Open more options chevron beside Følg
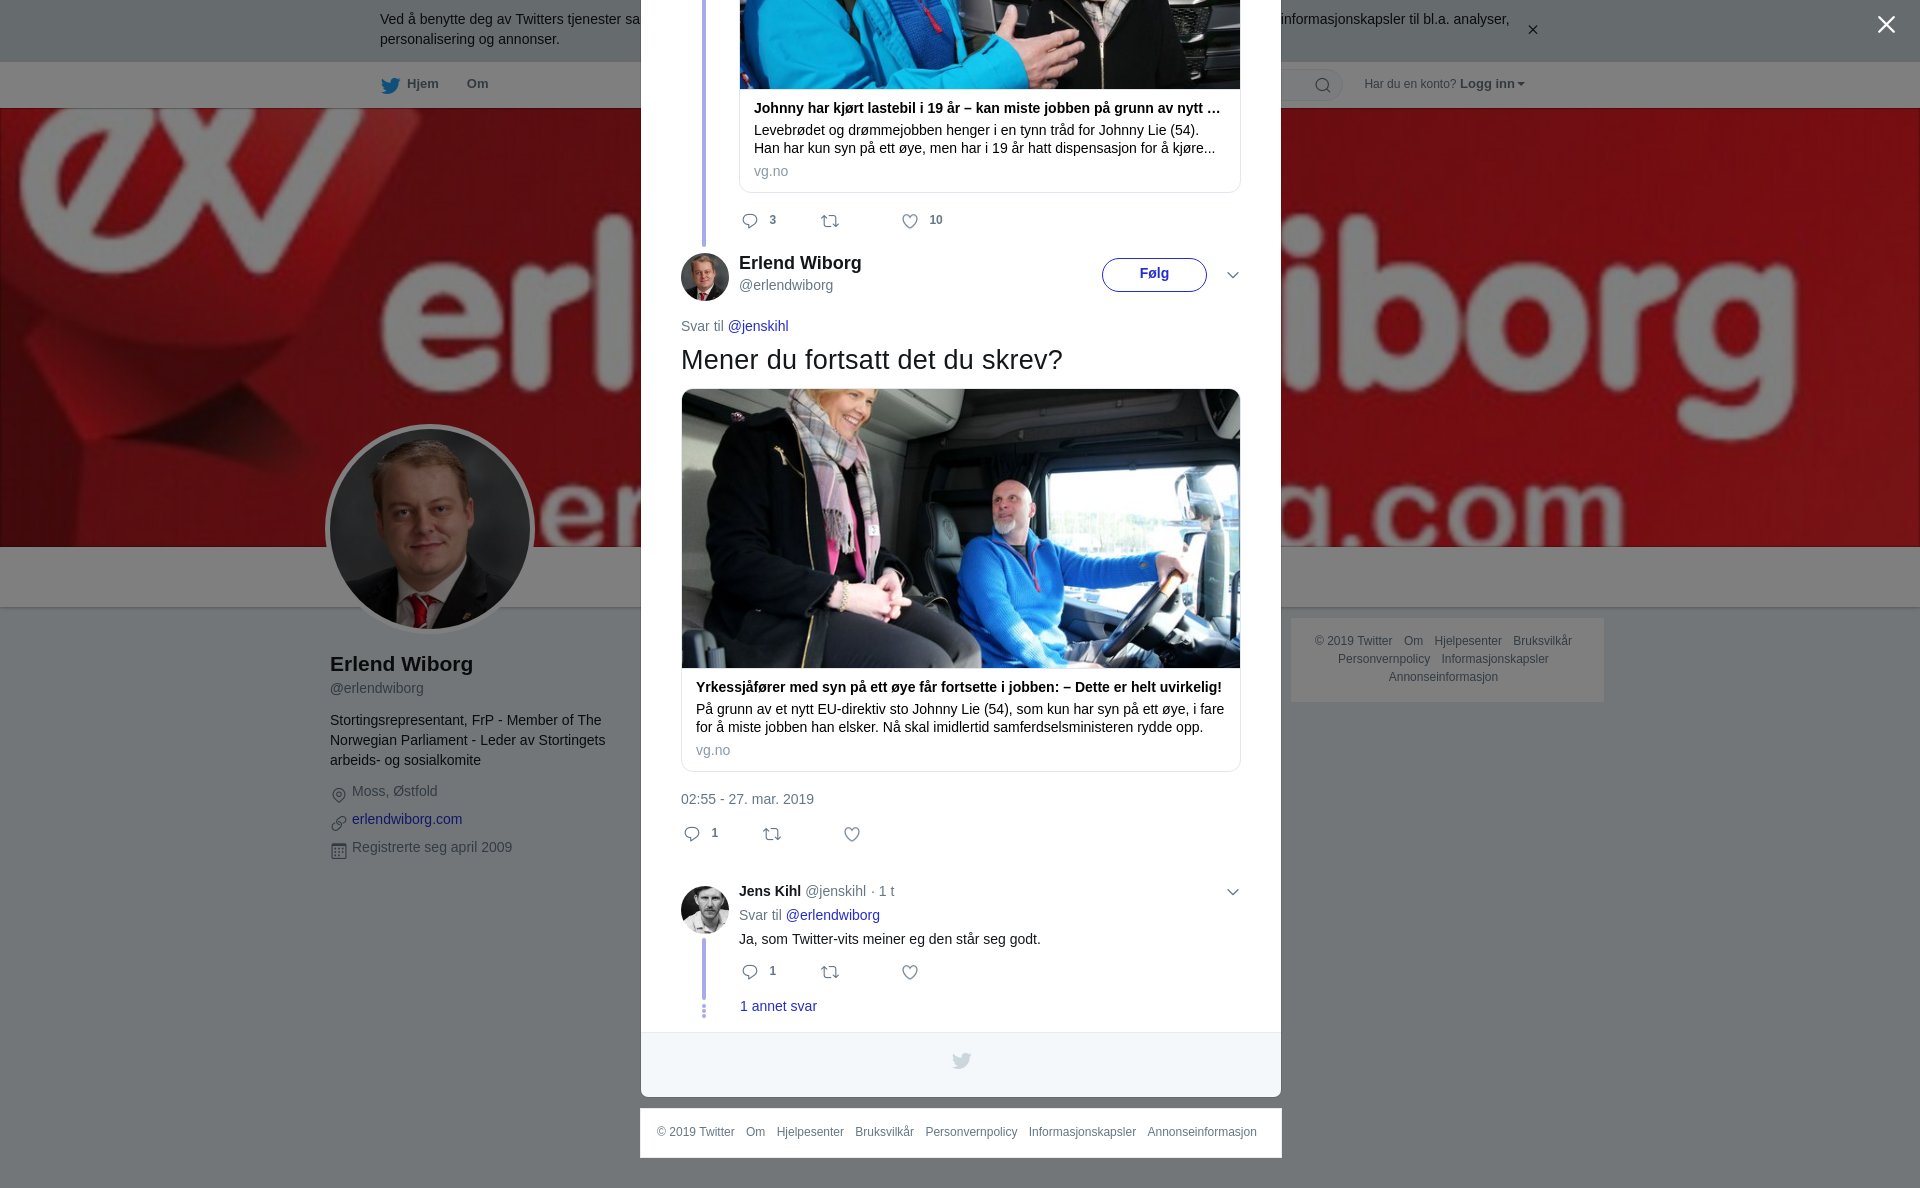The width and height of the screenshot is (1920, 1188). click(1233, 275)
